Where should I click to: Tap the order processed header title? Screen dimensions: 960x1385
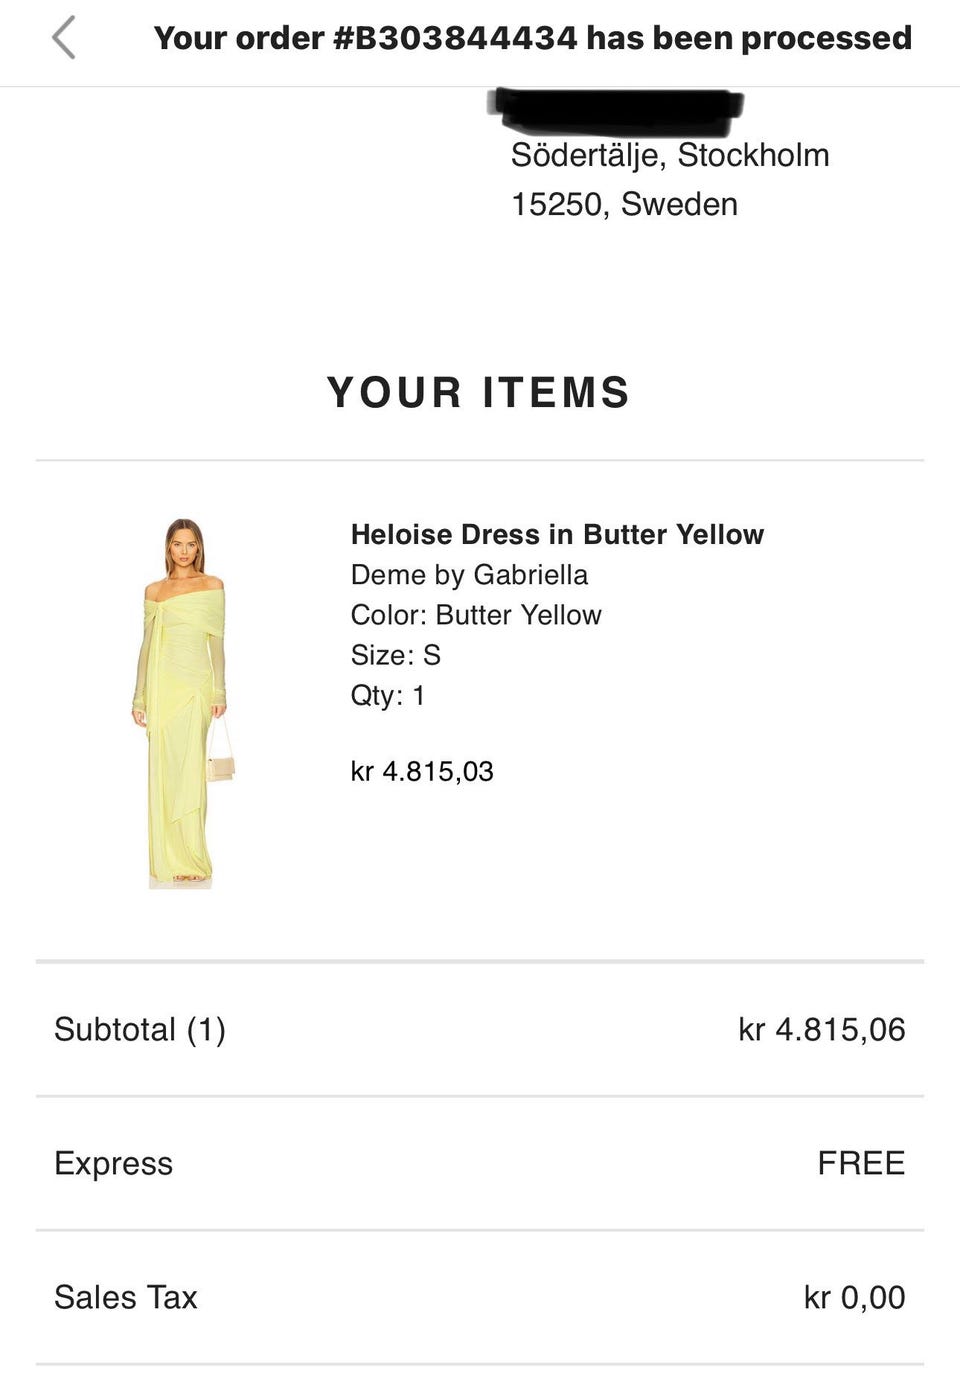(x=532, y=38)
